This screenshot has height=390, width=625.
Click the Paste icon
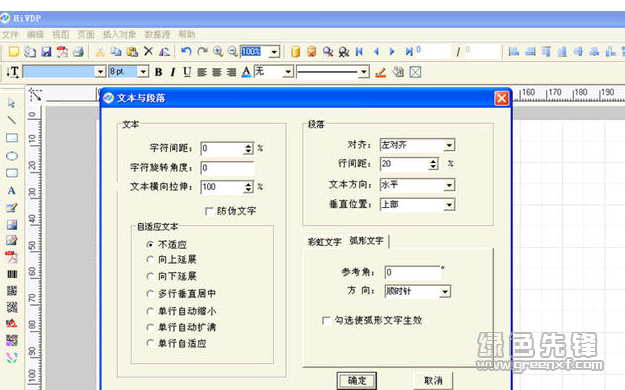click(132, 51)
